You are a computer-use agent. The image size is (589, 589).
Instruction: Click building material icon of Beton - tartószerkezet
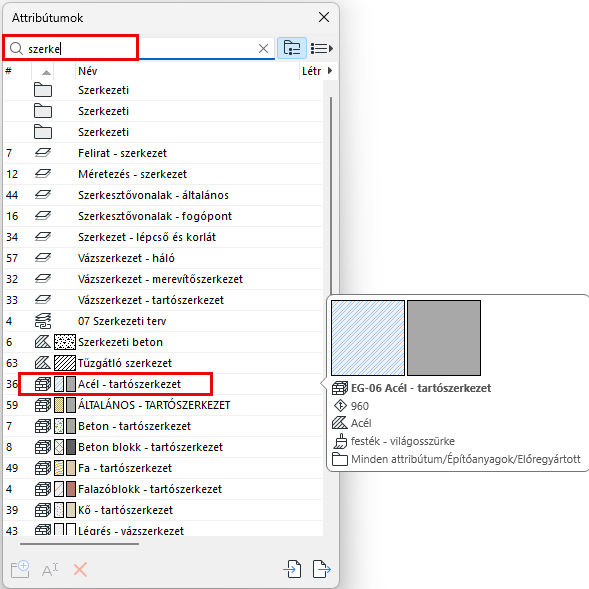43,426
